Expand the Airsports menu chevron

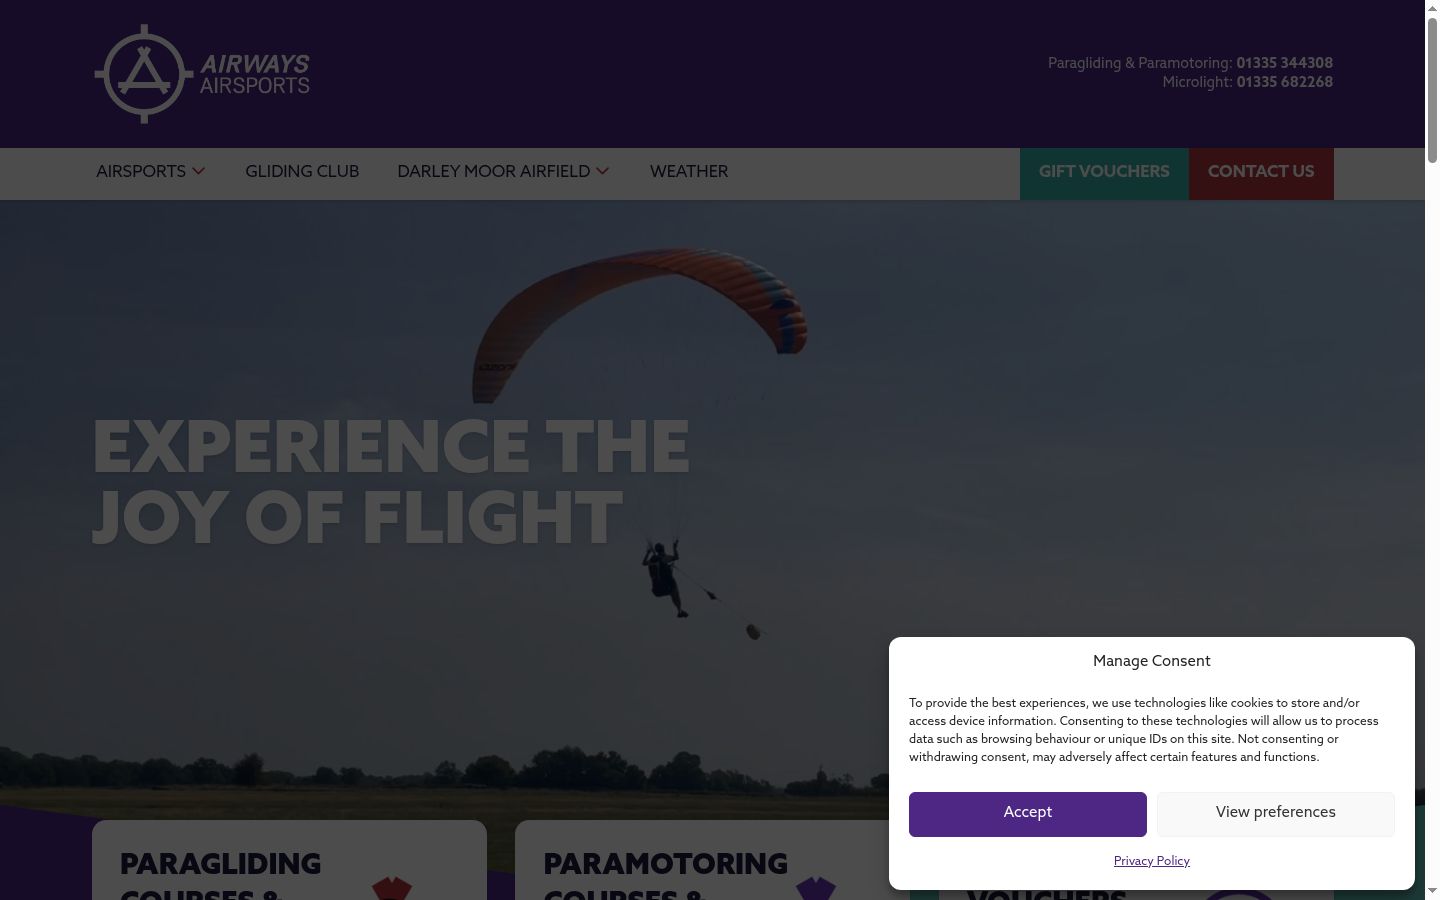(199, 171)
